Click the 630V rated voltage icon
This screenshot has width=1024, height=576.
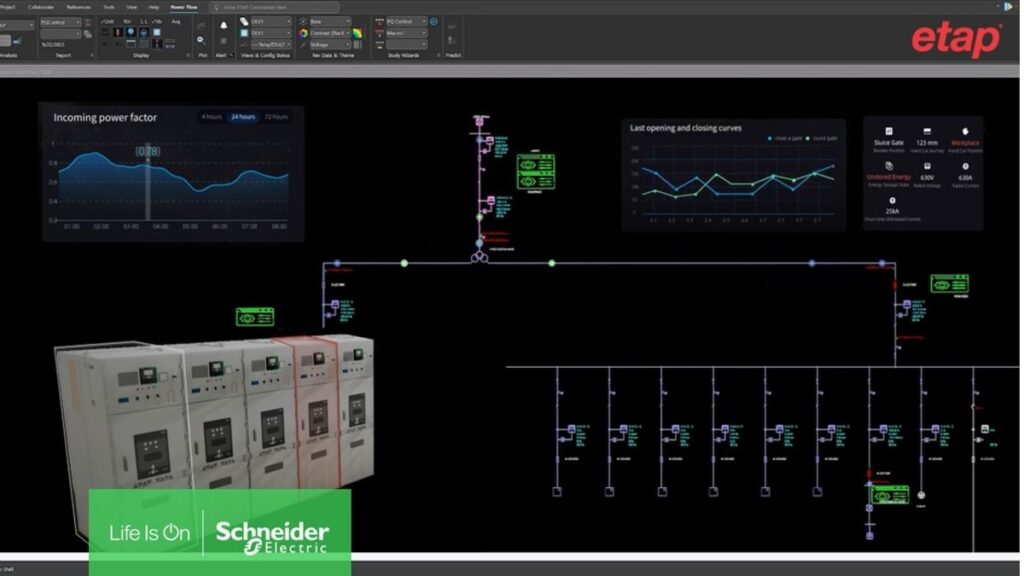[927, 166]
